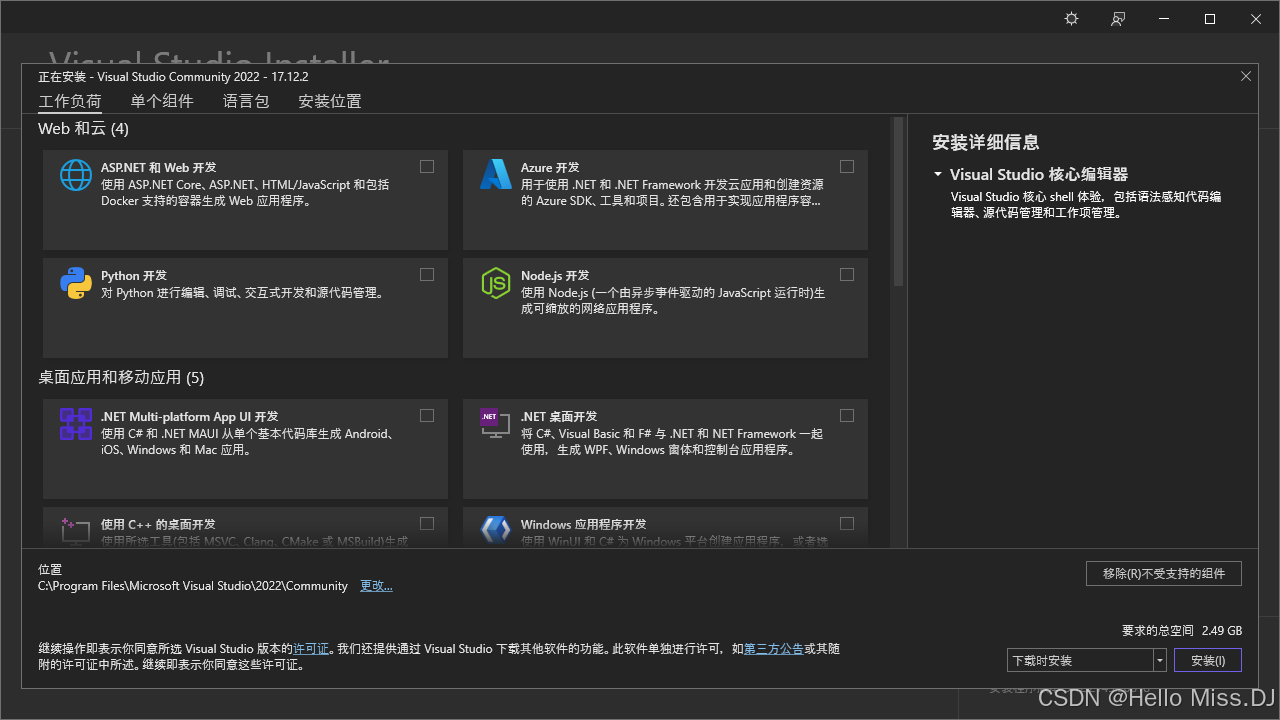Close the Visual Studio Community install dialog
This screenshot has height=720, width=1280.
[1246, 76]
